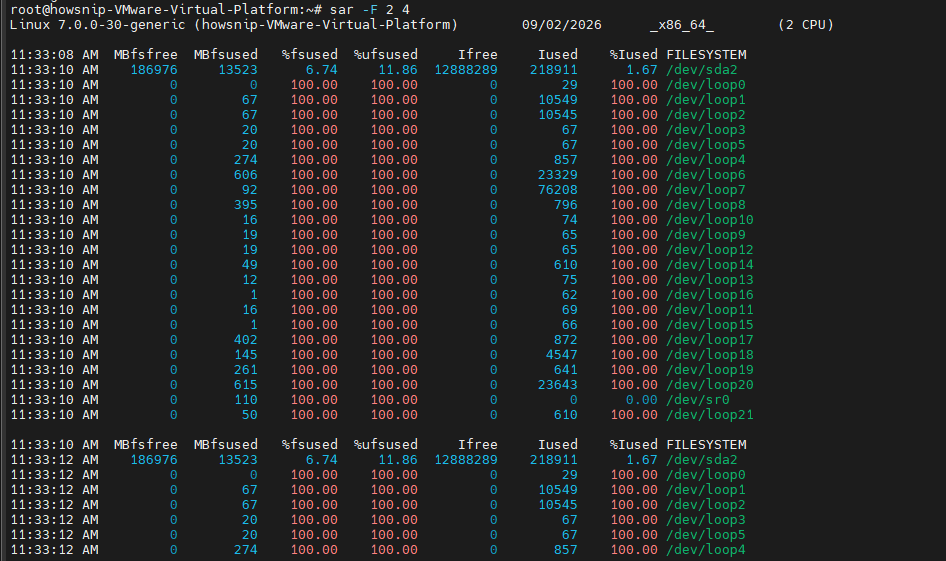The height and width of the screenshot is (561, 946).
Task: Click '/dev/loop19' filesystem name
Action: 710,370
